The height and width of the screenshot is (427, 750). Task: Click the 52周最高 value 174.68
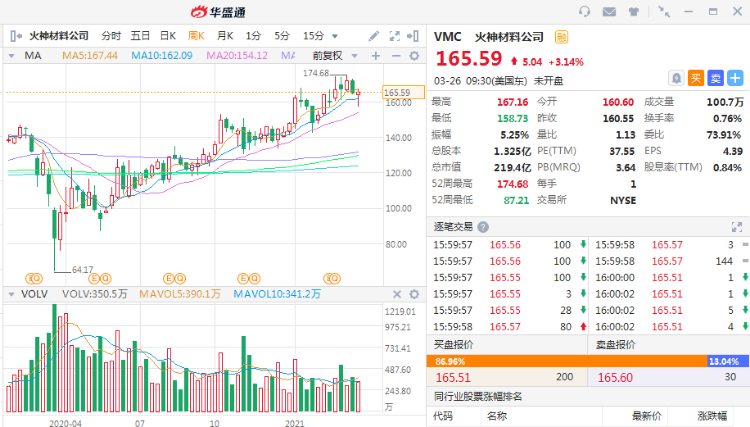click(513, 184)
